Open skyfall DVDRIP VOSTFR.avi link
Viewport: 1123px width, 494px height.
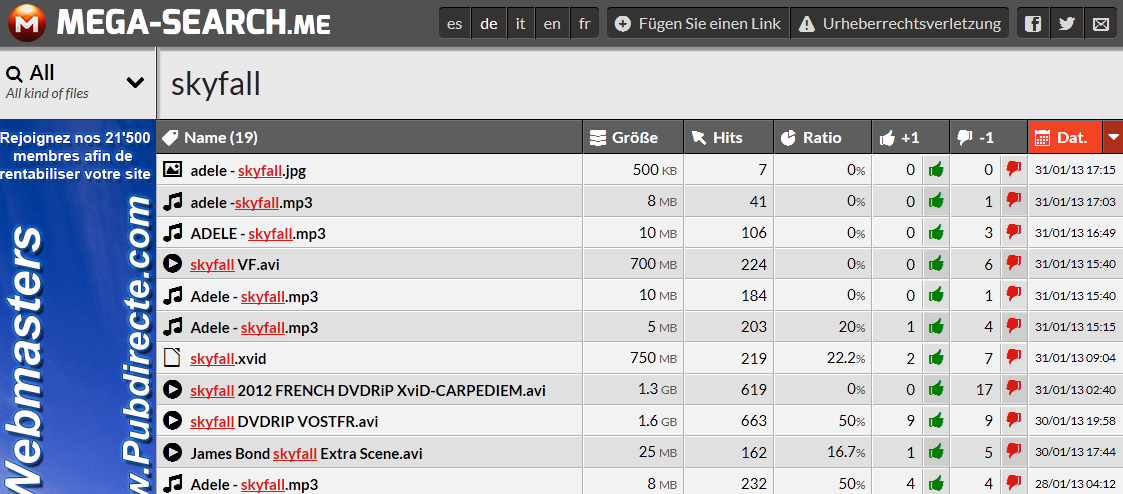(284, 422)
